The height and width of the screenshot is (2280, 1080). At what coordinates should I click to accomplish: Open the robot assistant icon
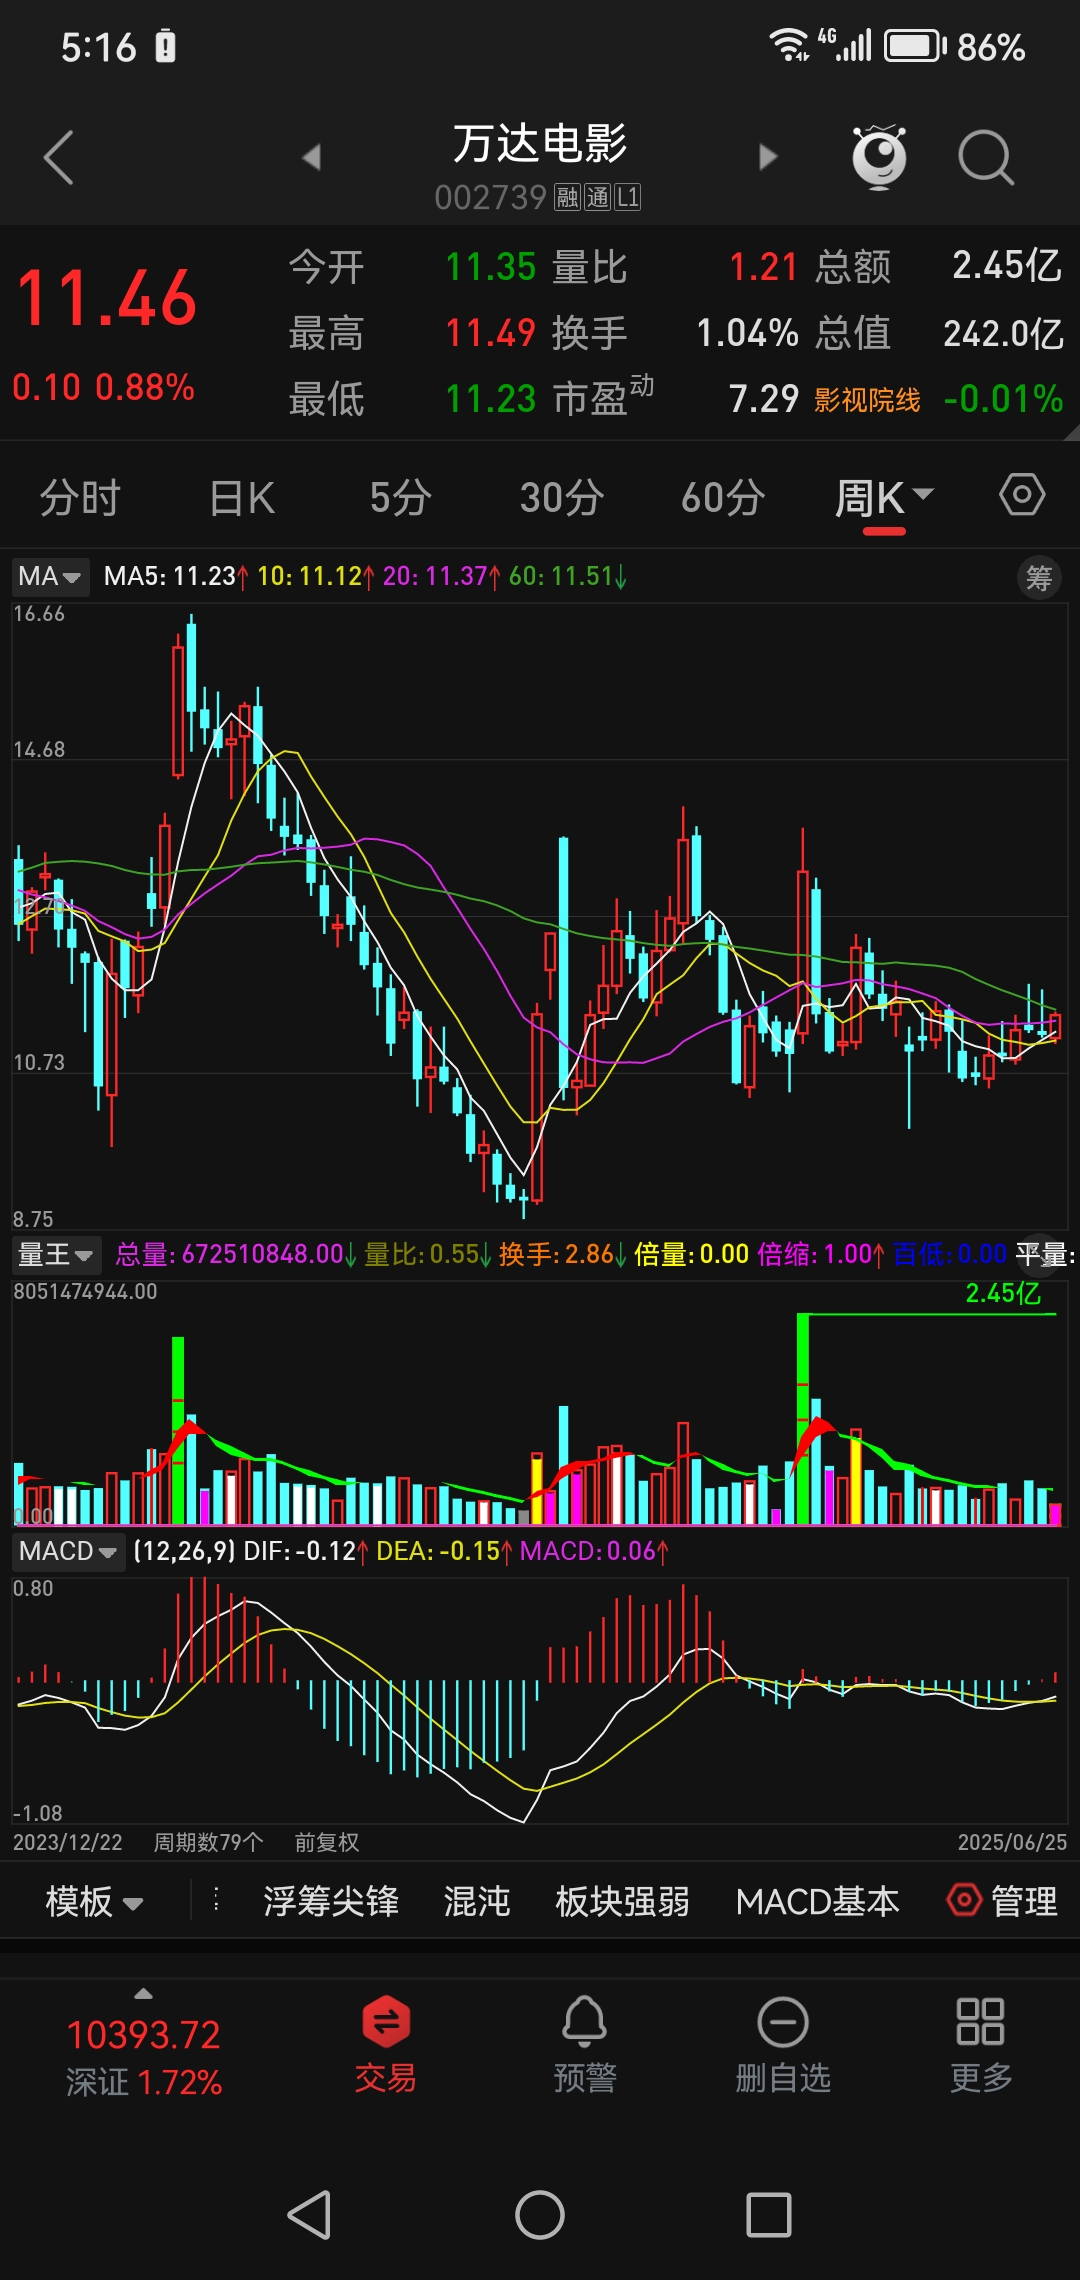pos(879,157)
